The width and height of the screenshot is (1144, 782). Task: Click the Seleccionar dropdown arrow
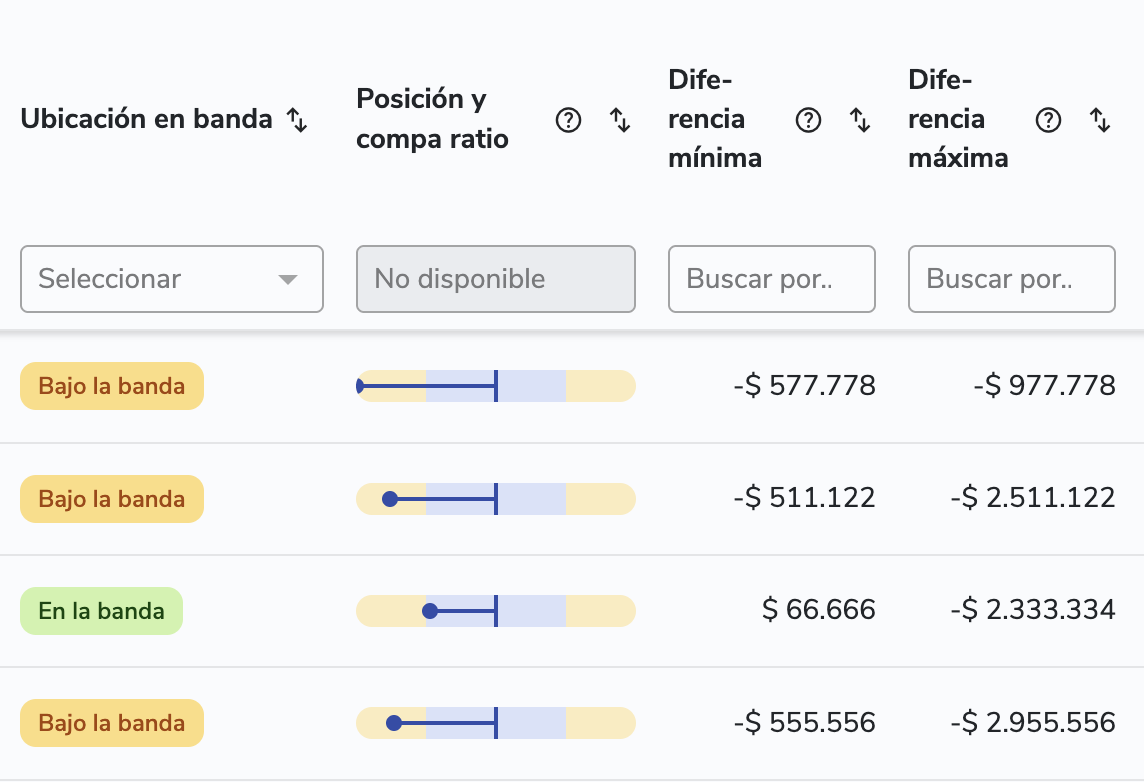(288, 279)
